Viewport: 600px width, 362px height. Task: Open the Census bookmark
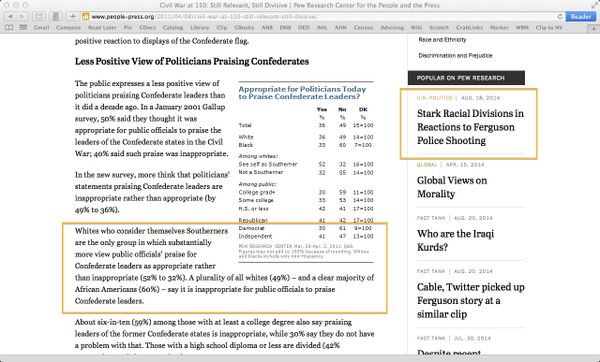364,28
